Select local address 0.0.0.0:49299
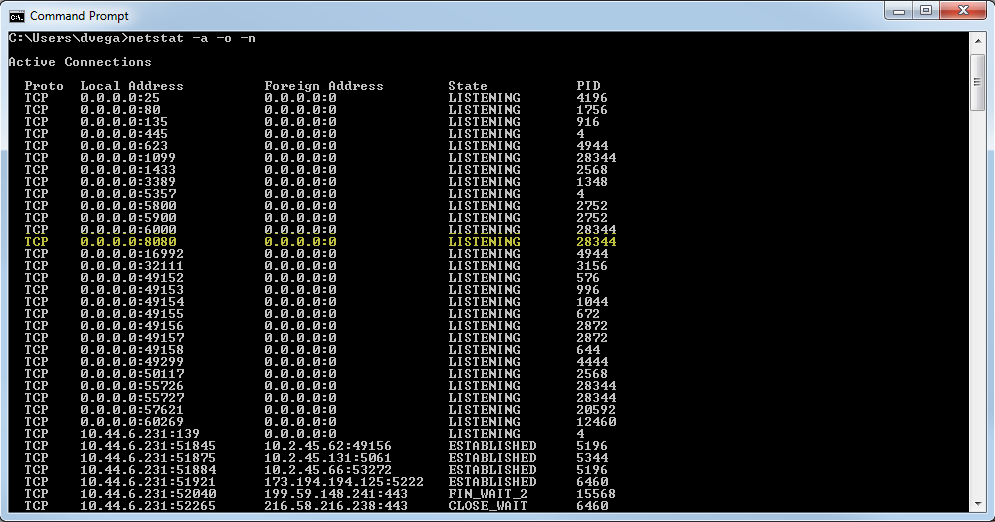Viewport: 995px width, 522px height. (132, 362)
